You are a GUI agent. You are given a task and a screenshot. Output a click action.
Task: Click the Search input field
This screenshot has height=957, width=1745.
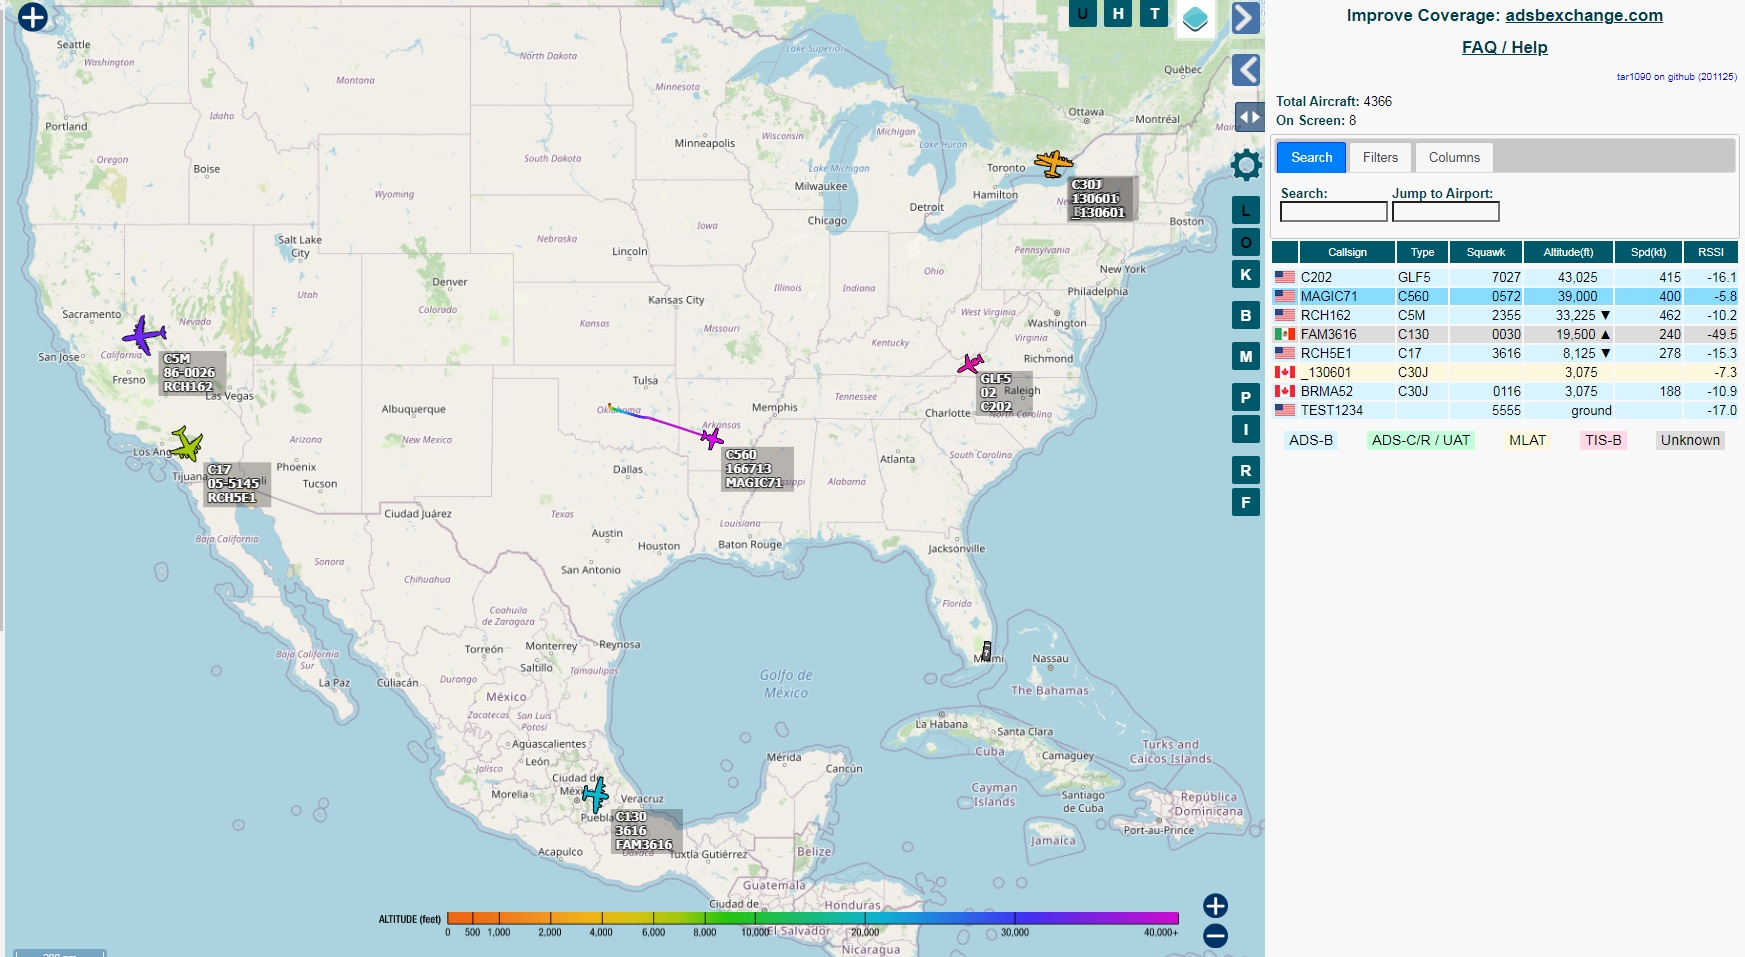pos(1334,212)
